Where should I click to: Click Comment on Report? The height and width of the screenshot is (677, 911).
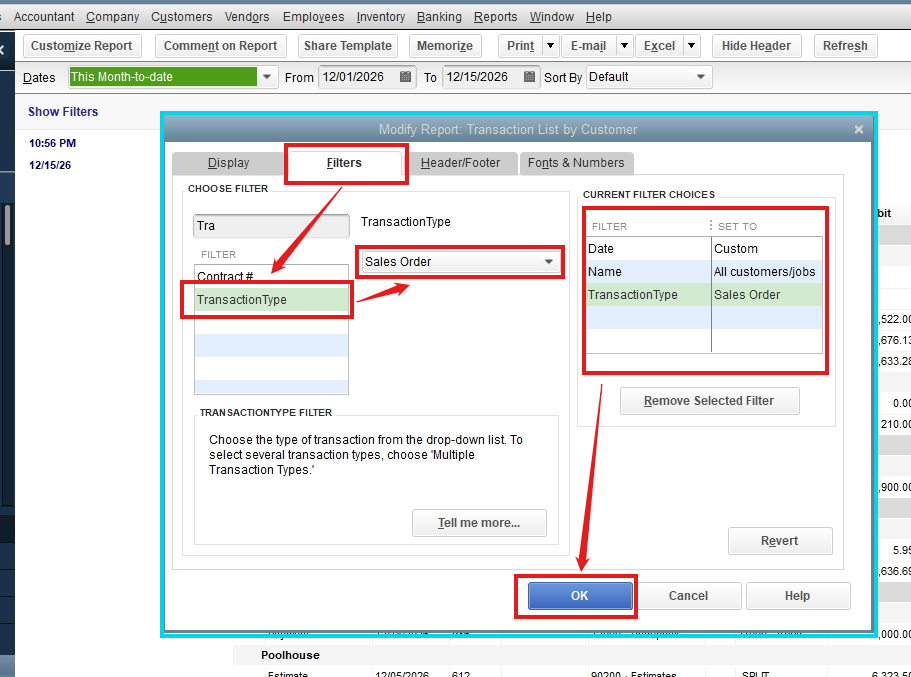[x=220, y=46]
